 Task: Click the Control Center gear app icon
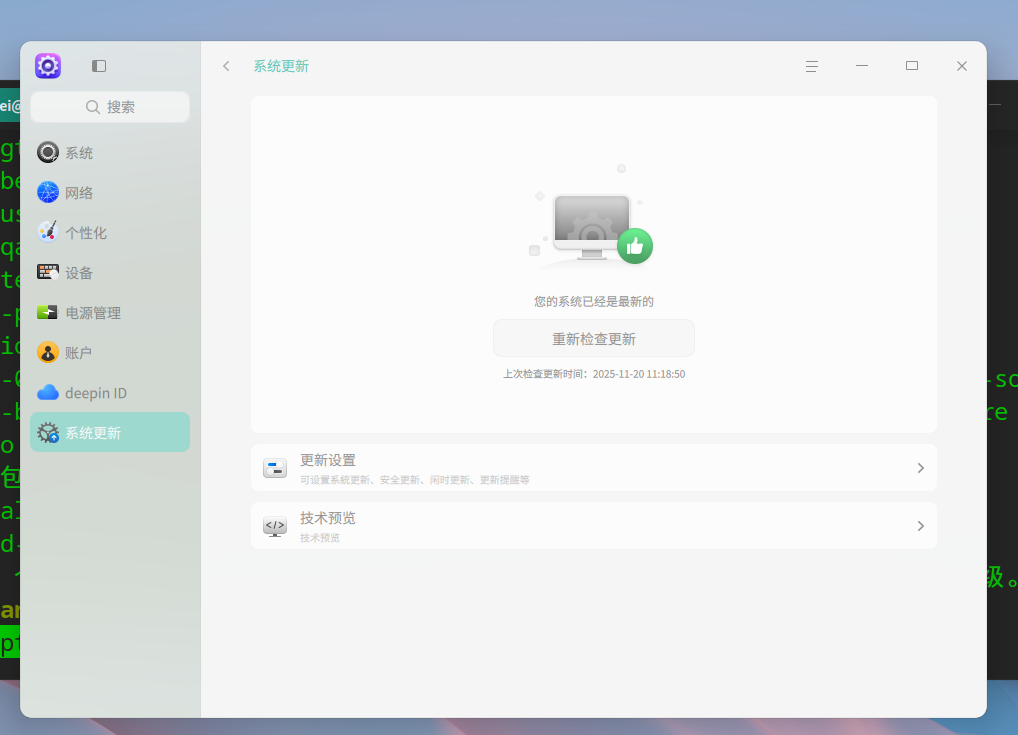(48, 66)
